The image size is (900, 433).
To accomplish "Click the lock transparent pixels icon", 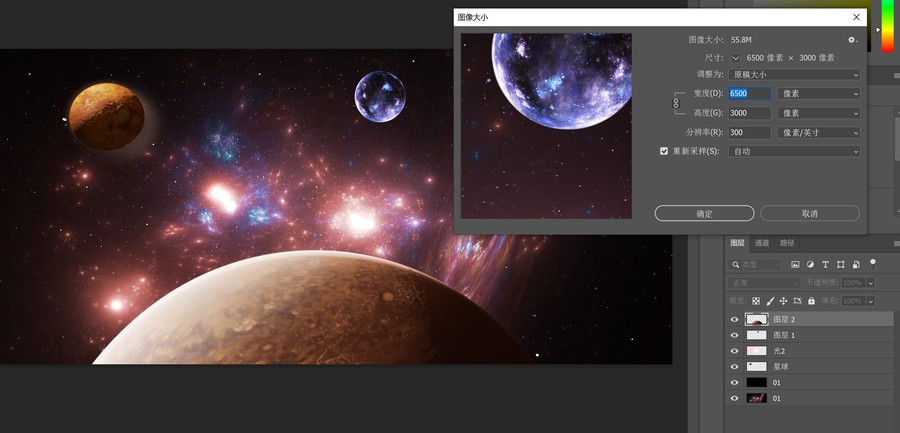I will tap(756, 301).
